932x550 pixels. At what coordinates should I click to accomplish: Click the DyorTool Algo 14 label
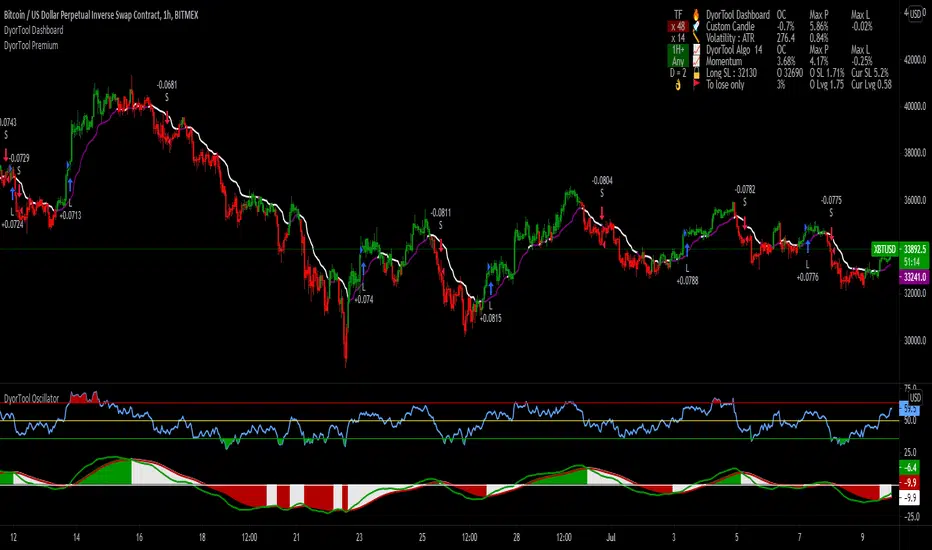tap(734, 50)
